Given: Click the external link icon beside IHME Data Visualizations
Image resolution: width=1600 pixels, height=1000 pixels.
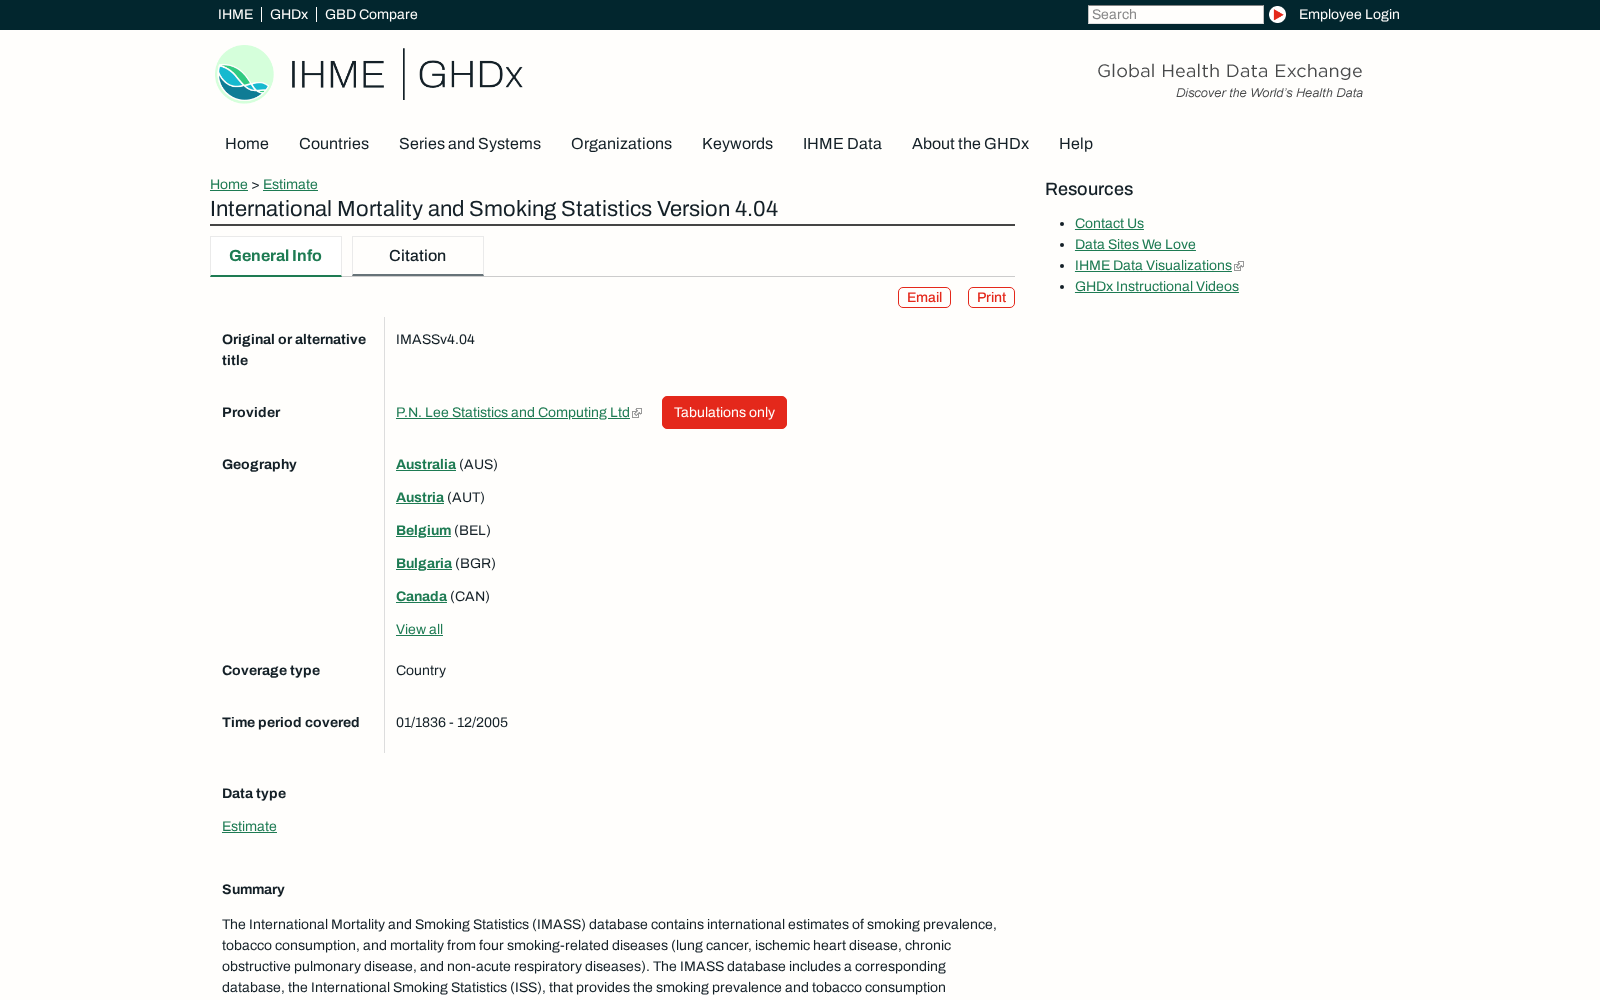Looking at the screenshot, I should [1239, 266].
